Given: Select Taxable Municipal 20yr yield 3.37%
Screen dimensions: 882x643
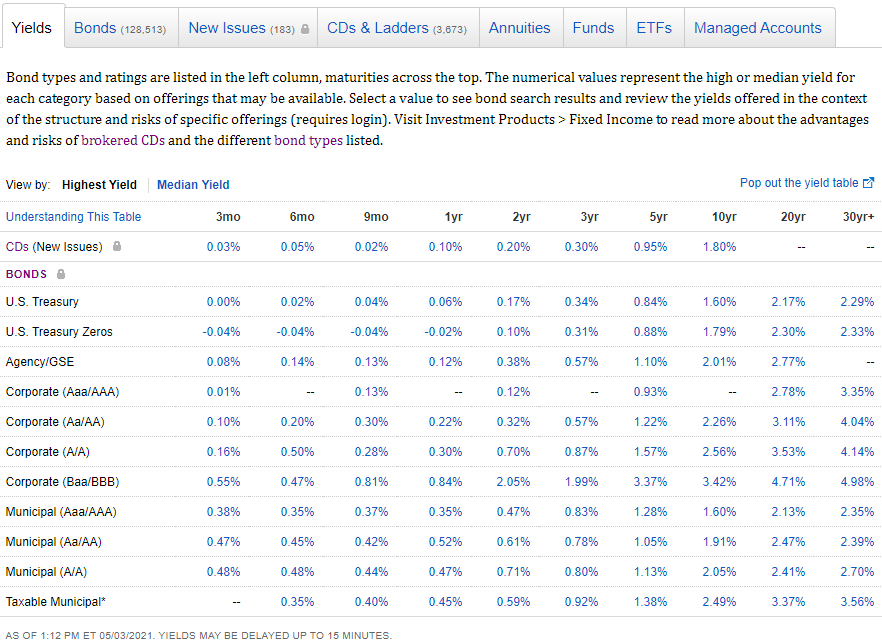Looking at the screenshot, I should click(x=788, y=602).
